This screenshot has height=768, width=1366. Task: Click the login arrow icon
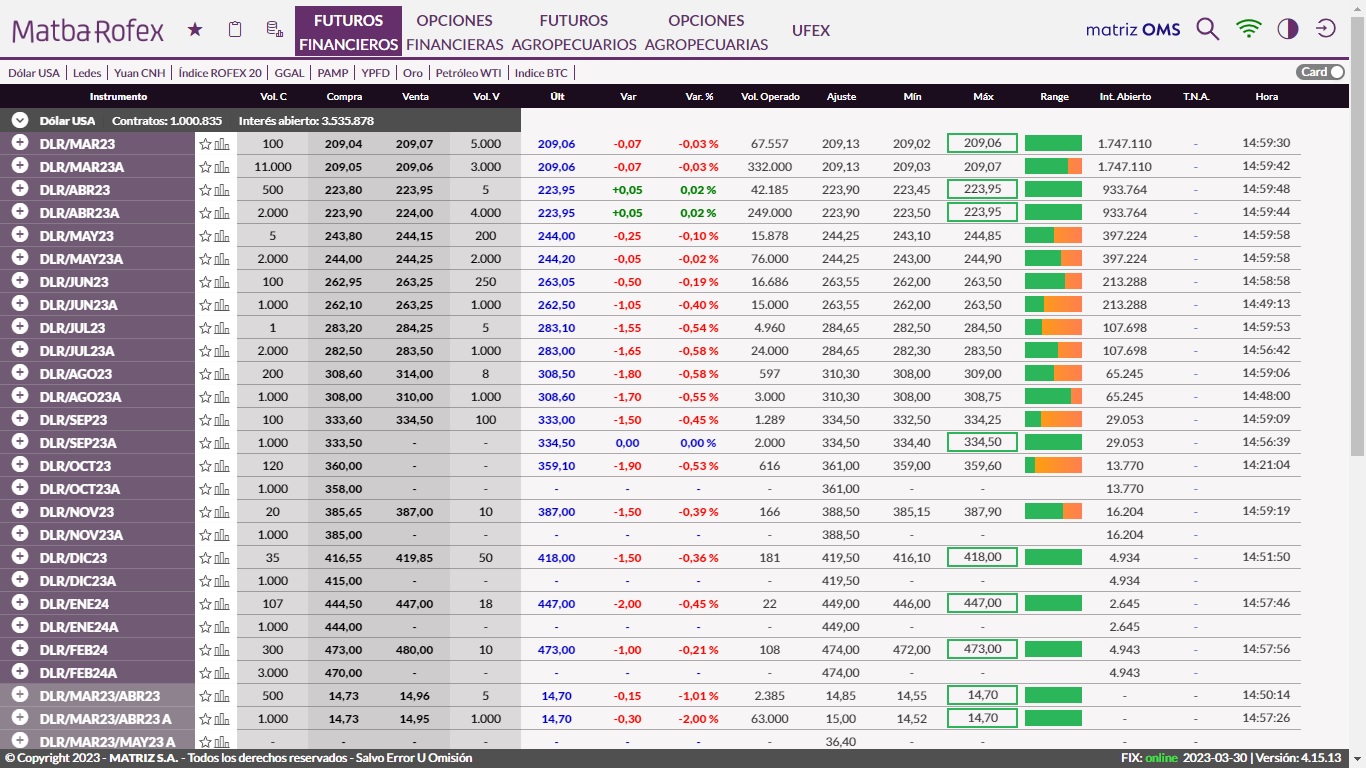pos(1326,29)
